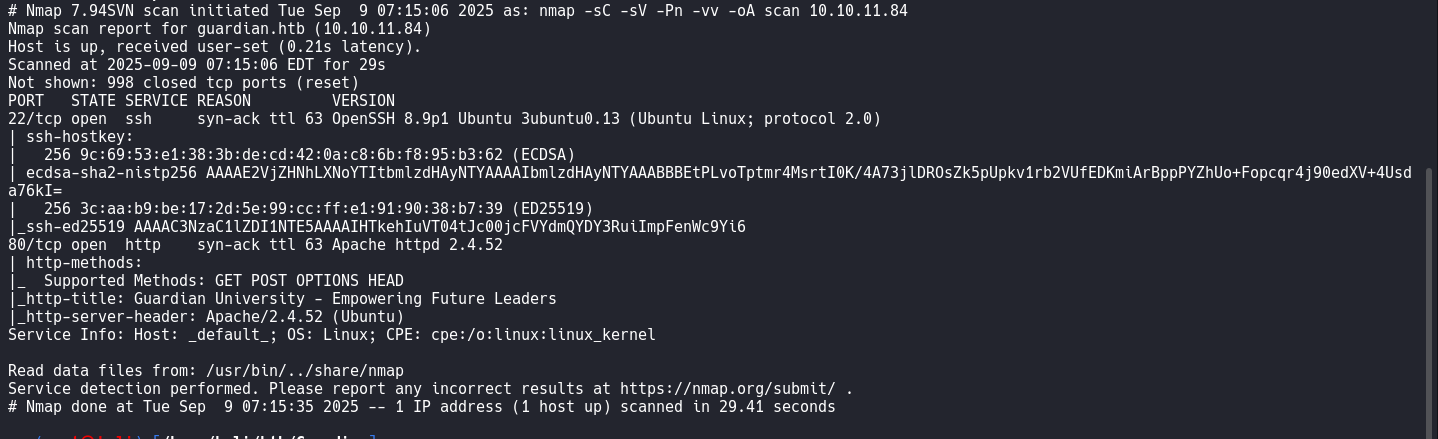The width and height of the screenshot is (1438, 439).
Task: Click the terminal scrollbar thumb
Action: tap(1432, 300)
